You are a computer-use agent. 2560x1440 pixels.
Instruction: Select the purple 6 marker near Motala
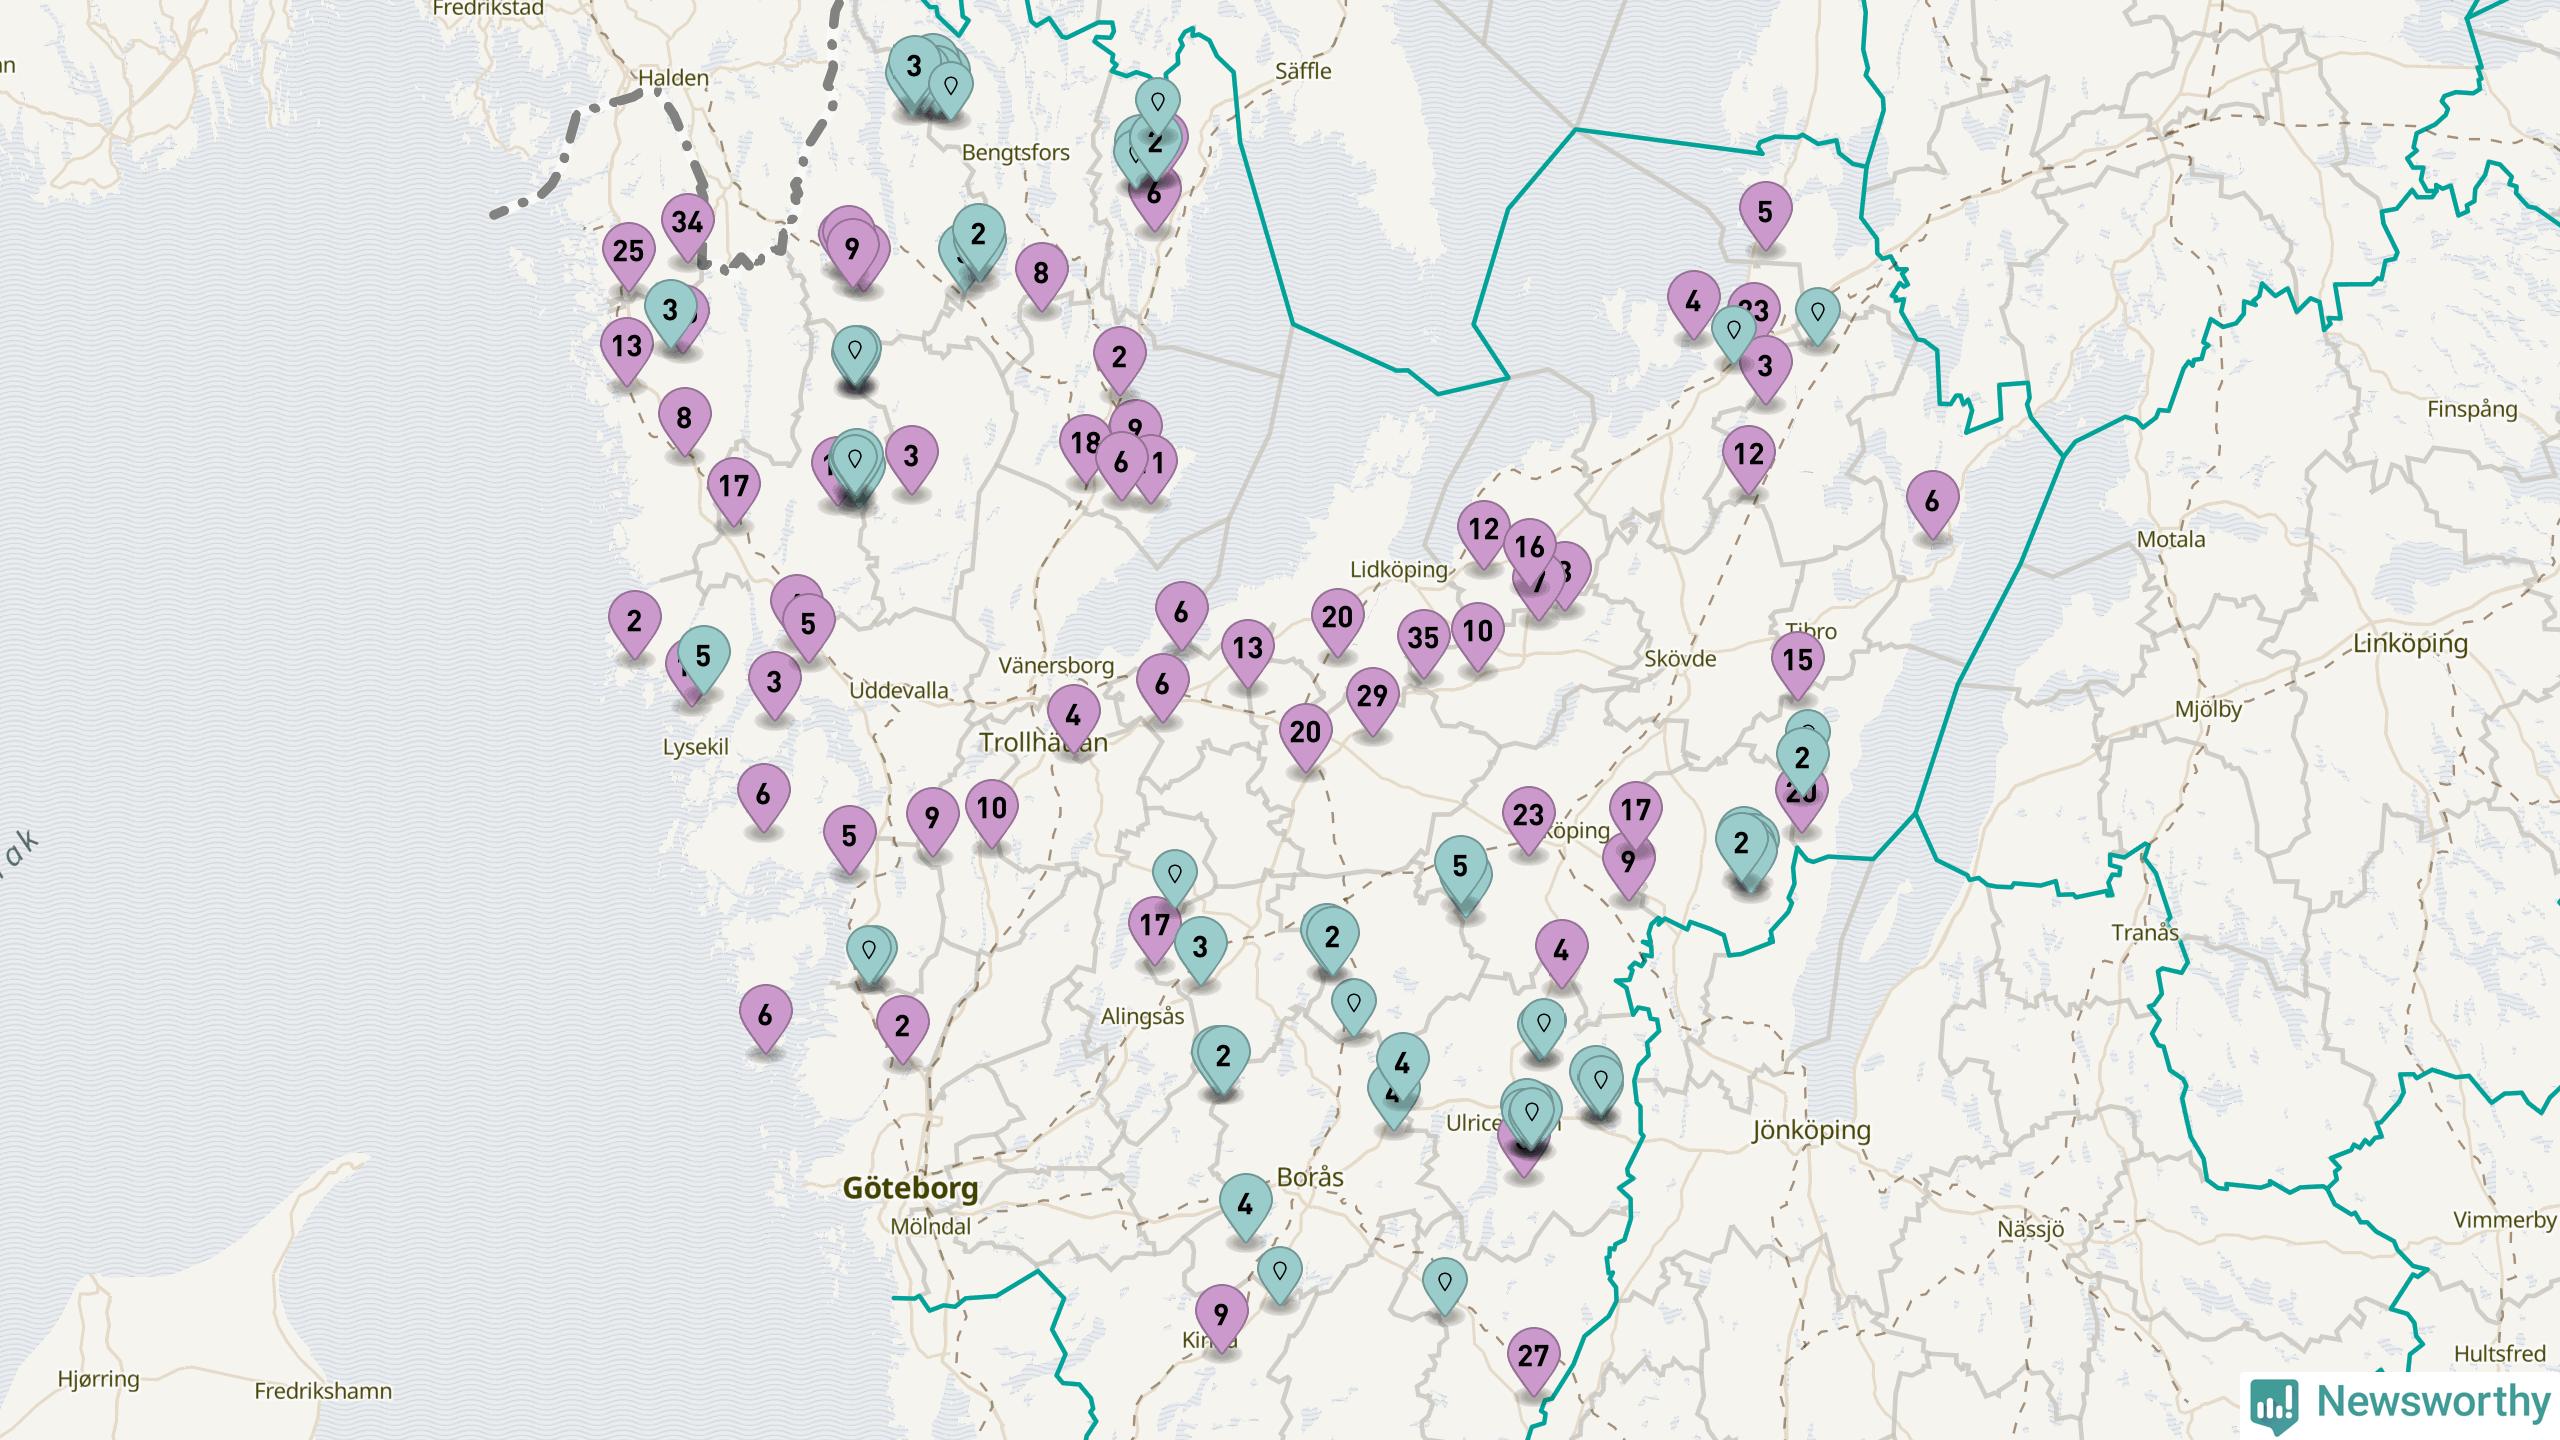(x=1932, y=503)
